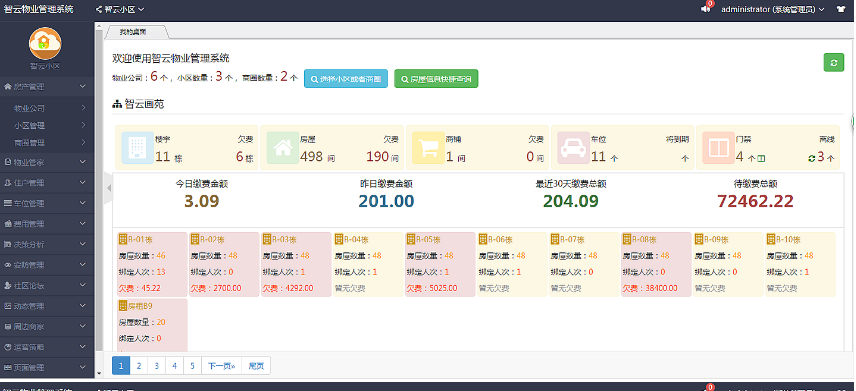Click the person icon beside 住户管理
This screenshot has width=856, height=391.
(8, 182)
